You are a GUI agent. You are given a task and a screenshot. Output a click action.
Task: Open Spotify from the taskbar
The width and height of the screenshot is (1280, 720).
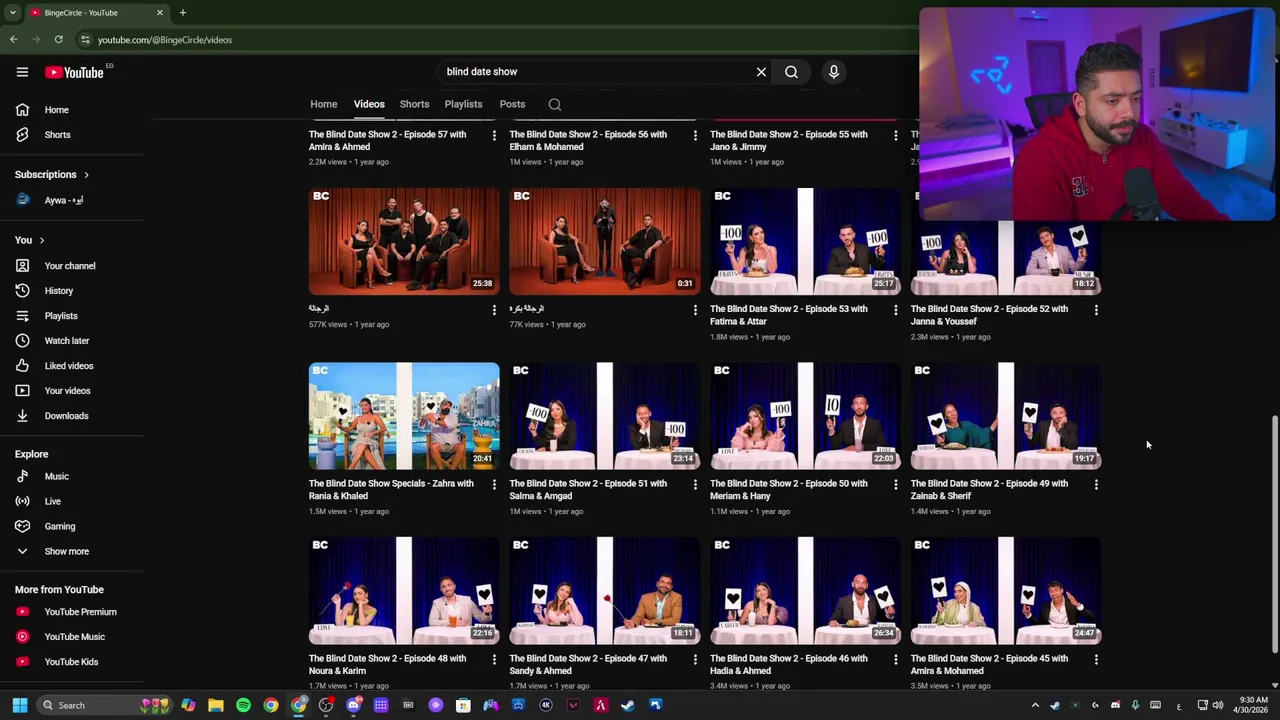coord(243,705)
